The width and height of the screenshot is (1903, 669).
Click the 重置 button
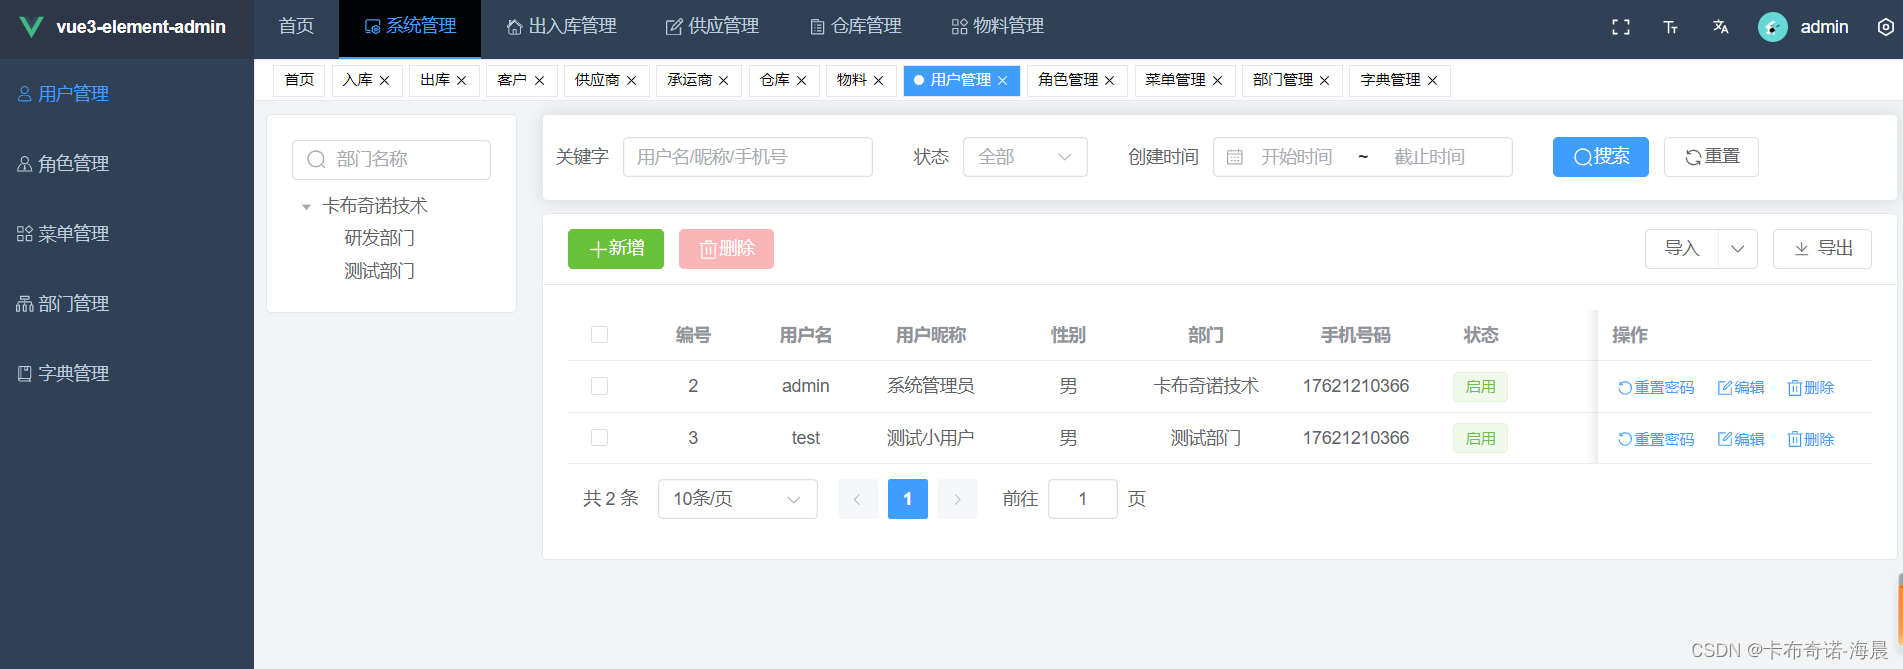tap(1711, 157)
